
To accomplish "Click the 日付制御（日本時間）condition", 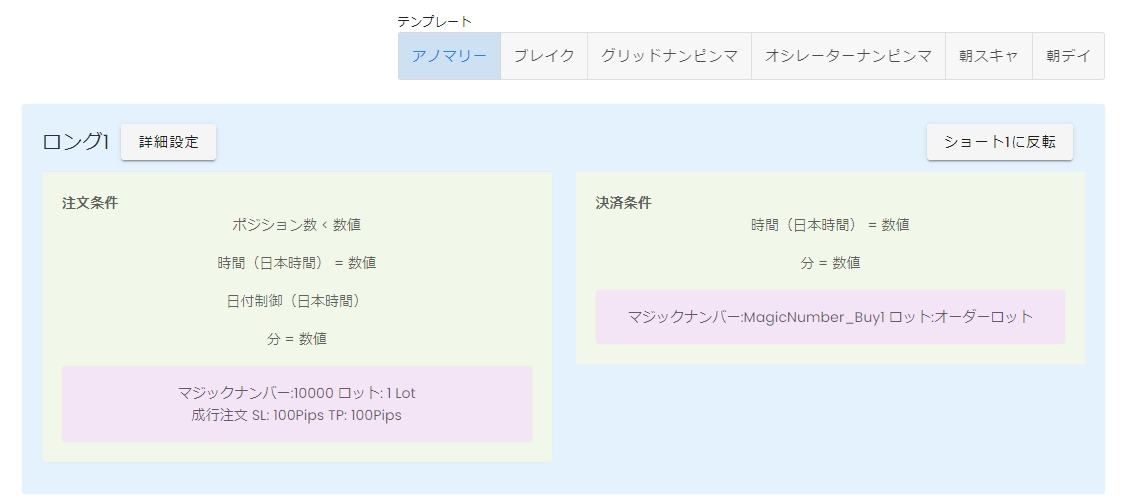I will point(296,301).
